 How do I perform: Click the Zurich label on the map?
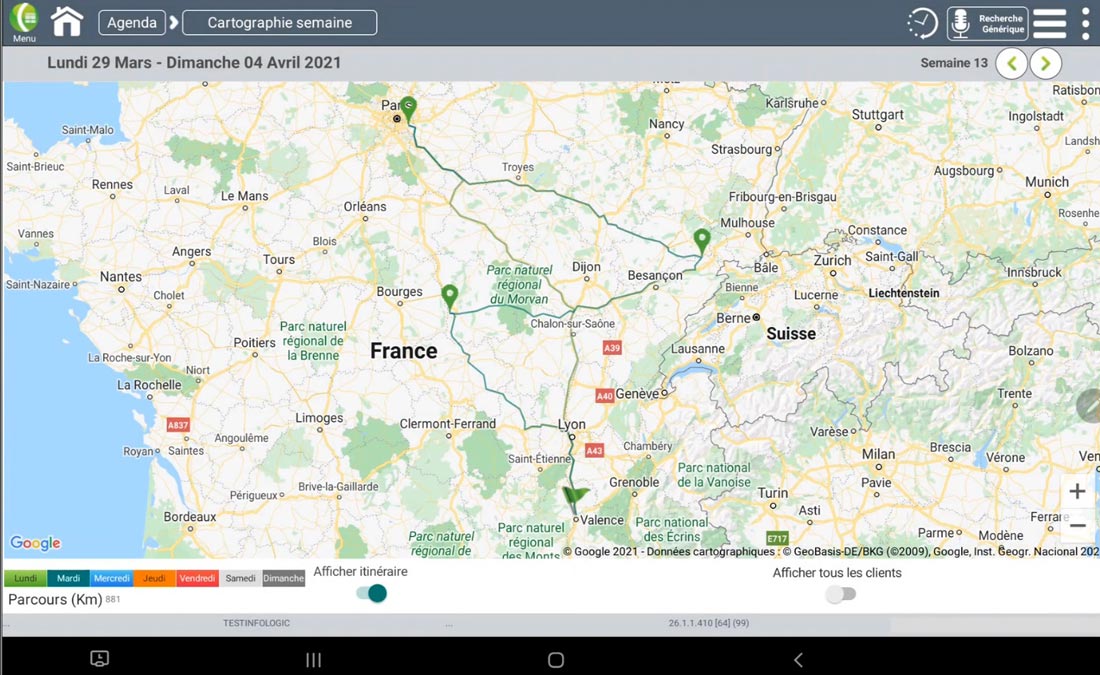833,260
